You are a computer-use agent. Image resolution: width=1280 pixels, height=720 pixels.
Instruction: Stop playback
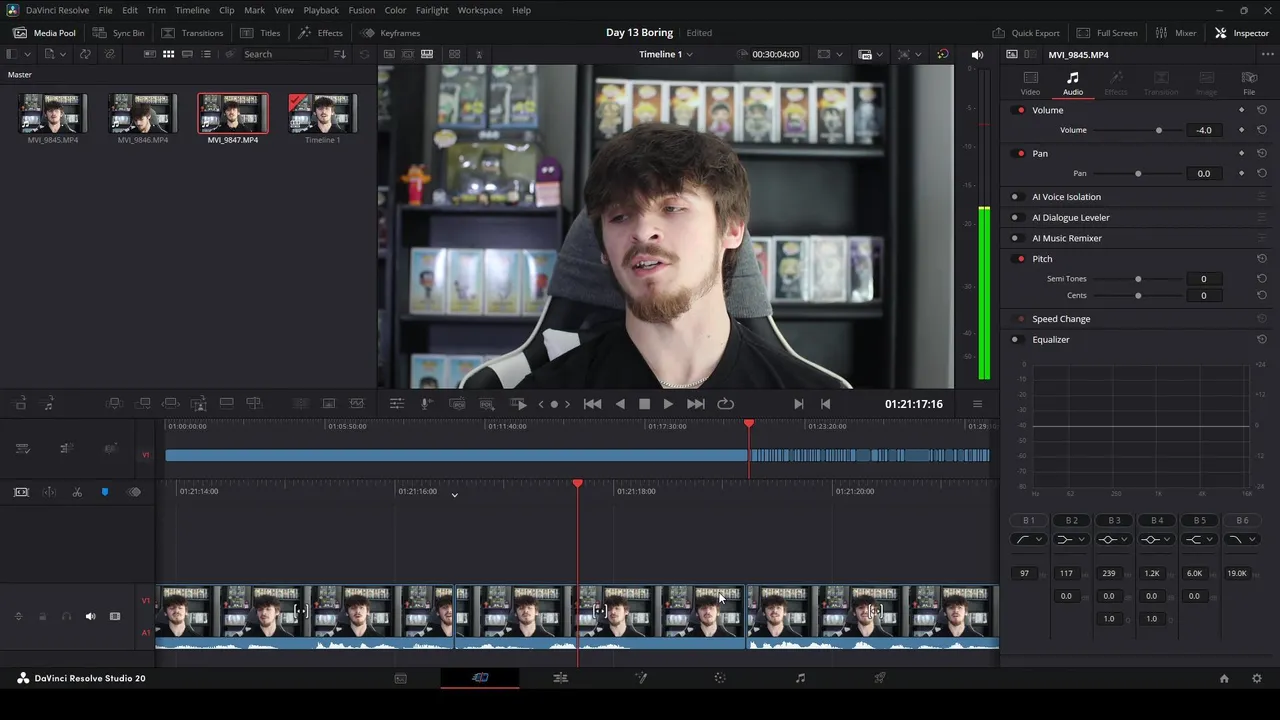[x=645, y=404]
